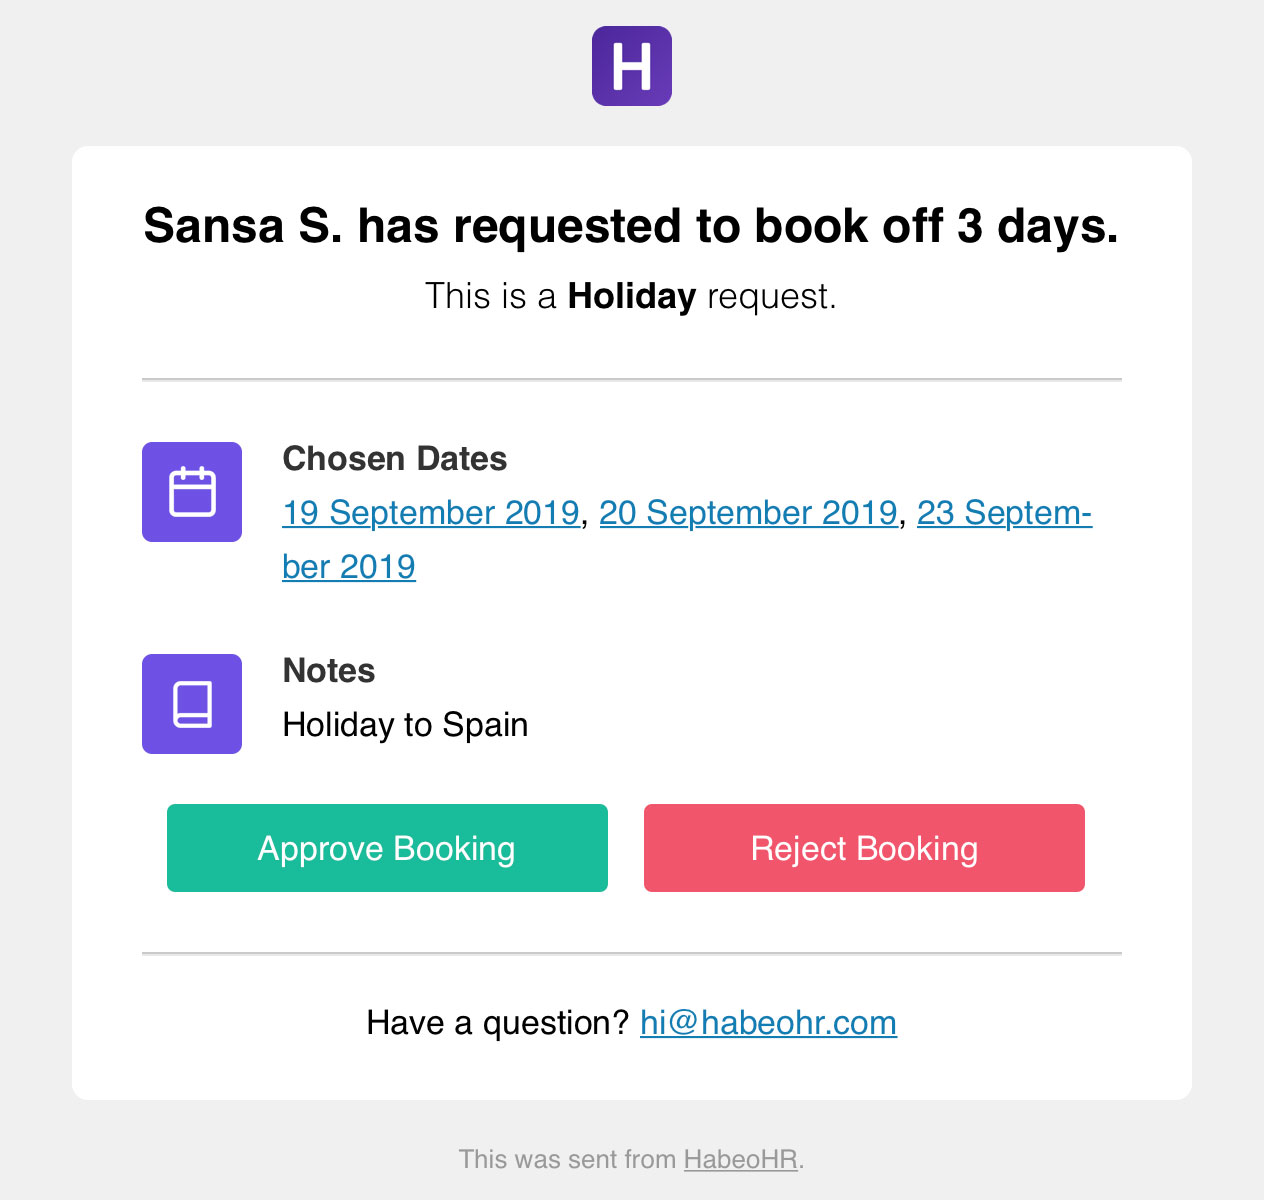The image size is (1264, 1200).
Task: Click the name 'Sansa S.' in the heading
Action: point(243,226)
